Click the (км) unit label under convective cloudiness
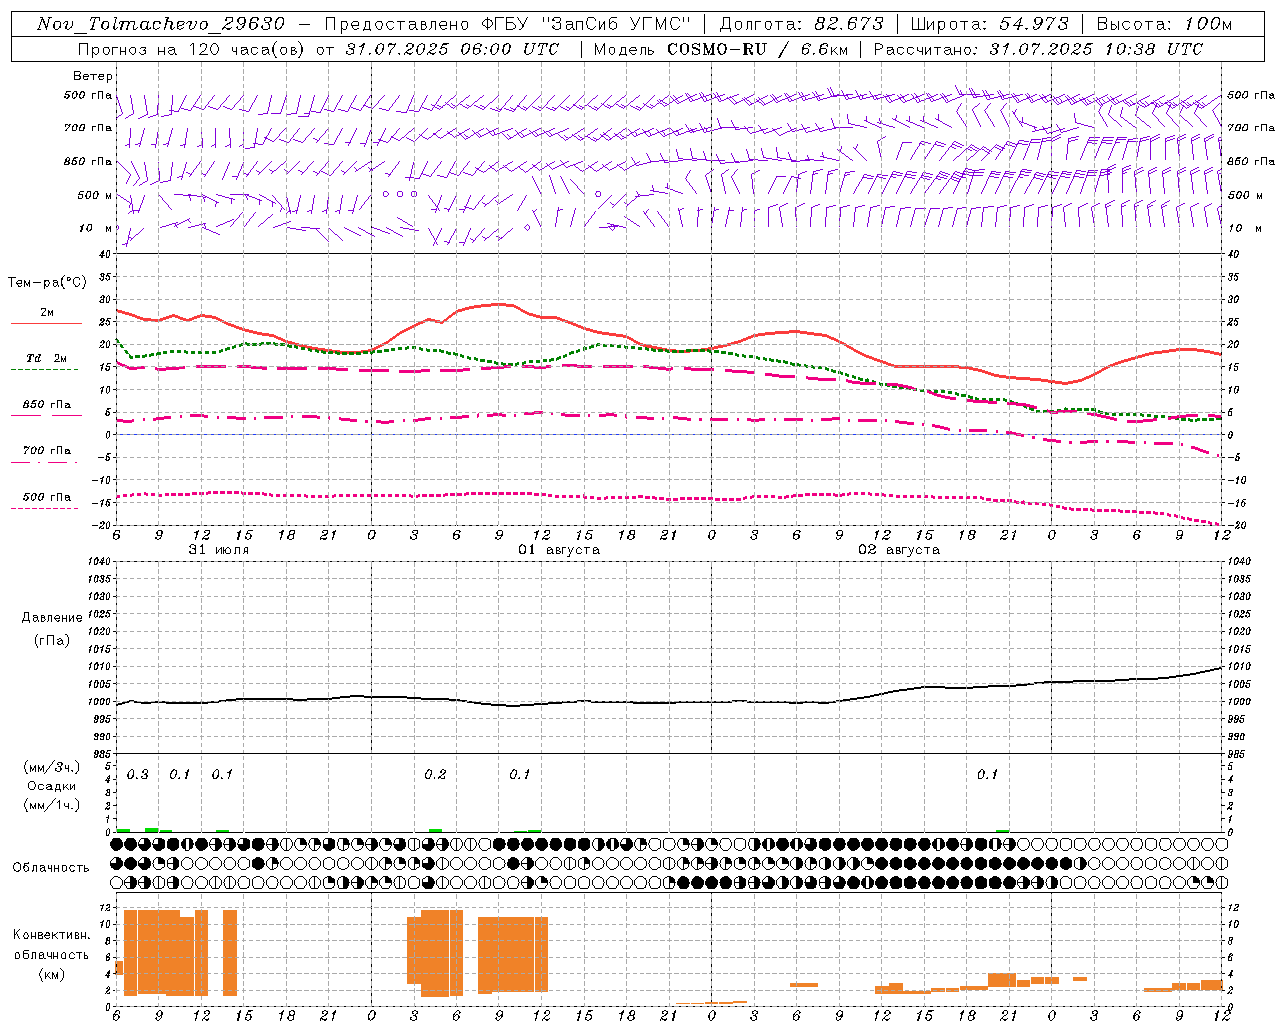1280x1024 pixels. [51, 973]
